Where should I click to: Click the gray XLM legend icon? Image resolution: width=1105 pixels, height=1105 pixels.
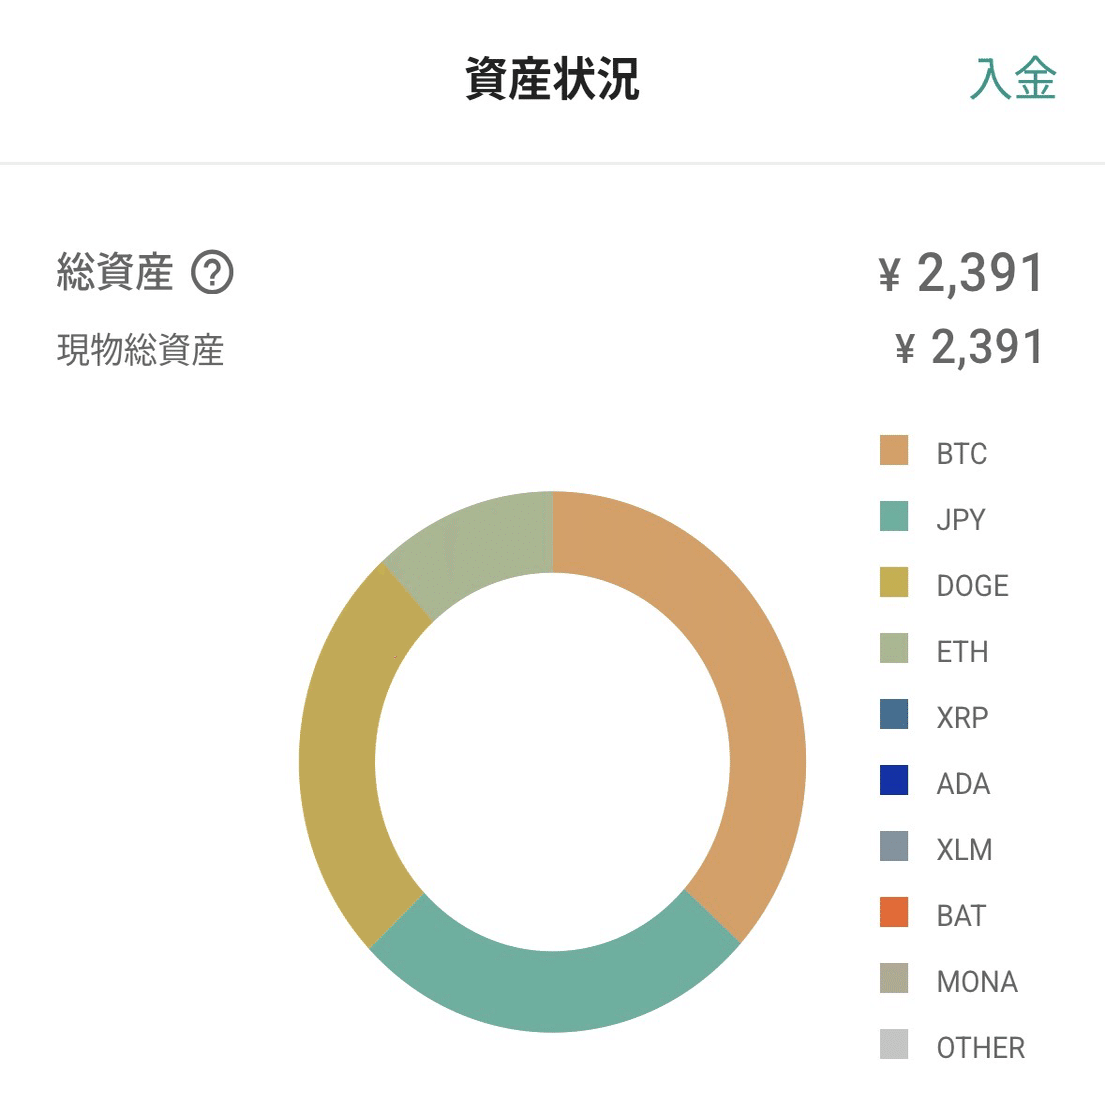point(893,849)
